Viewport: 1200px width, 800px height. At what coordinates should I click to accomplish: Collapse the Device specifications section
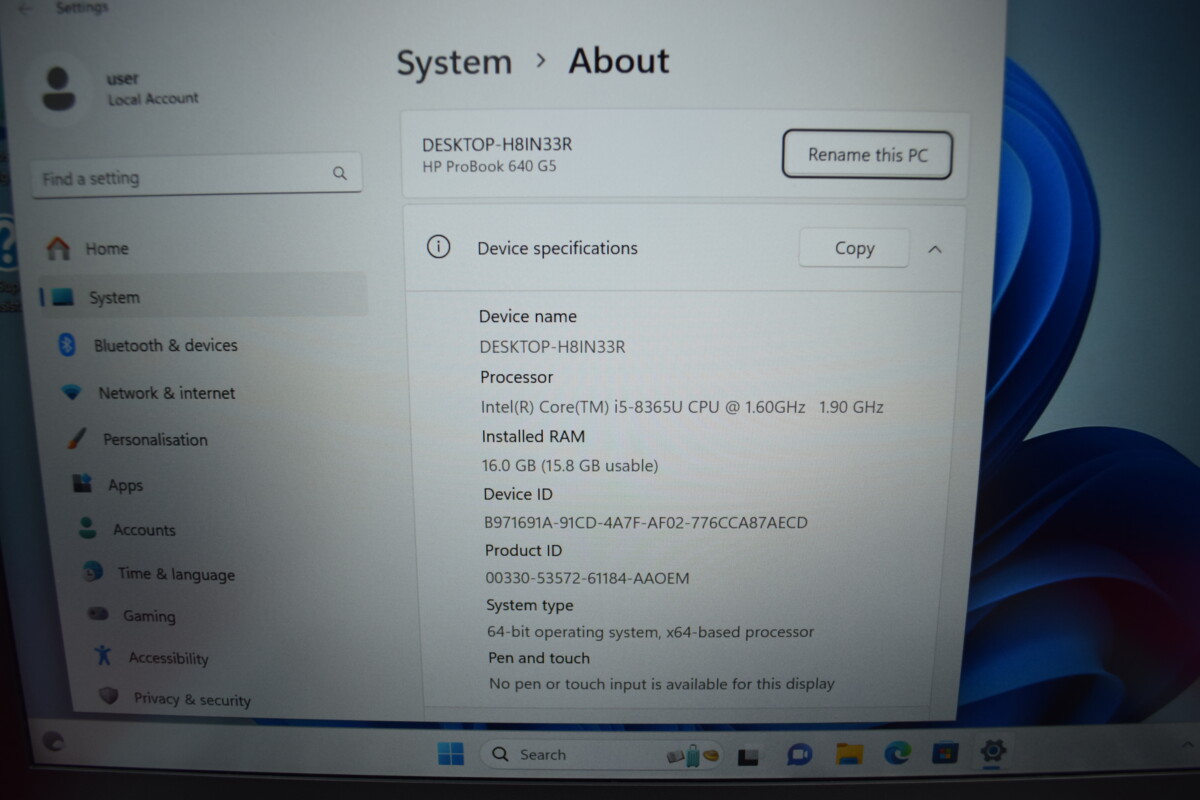[x=935, y=249]
